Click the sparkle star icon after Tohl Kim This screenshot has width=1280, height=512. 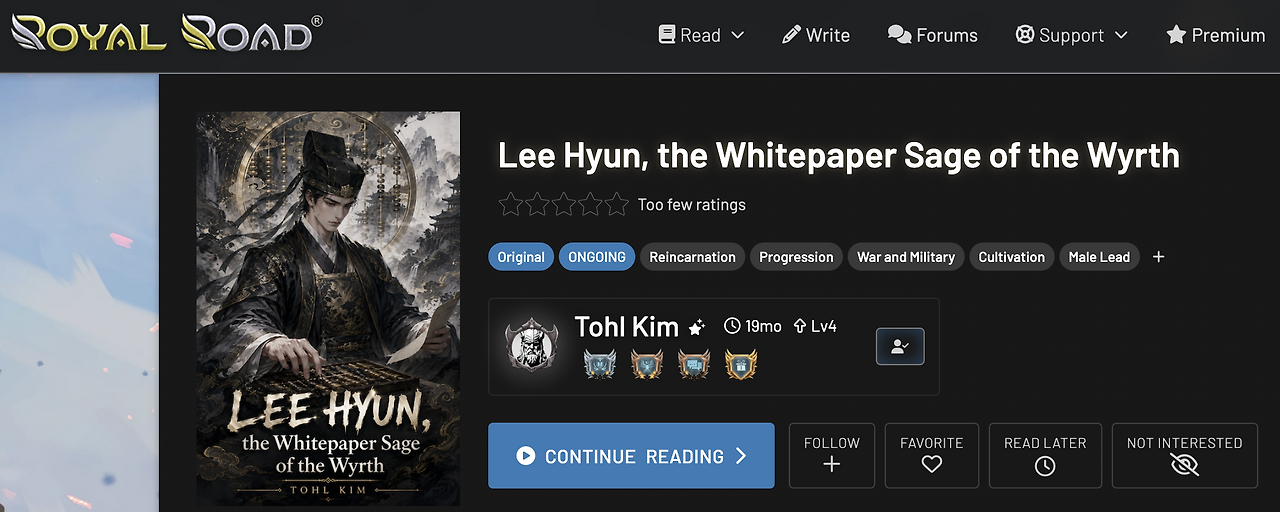[697, 327]
